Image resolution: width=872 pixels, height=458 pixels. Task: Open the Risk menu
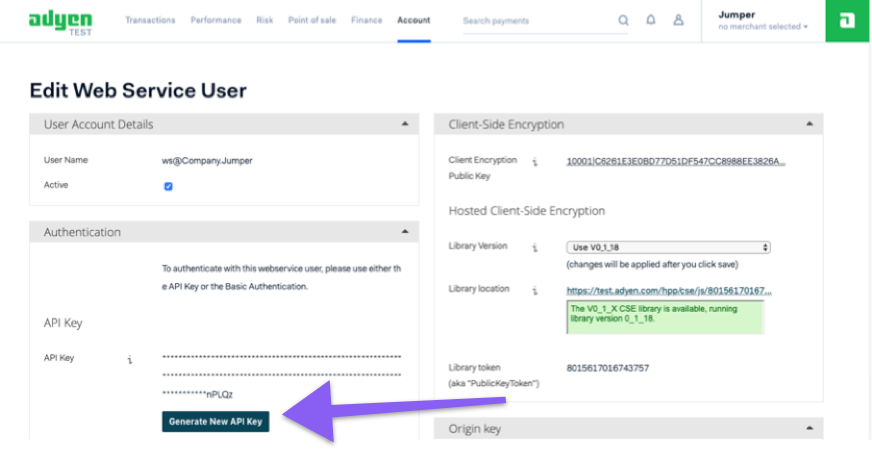265,20
